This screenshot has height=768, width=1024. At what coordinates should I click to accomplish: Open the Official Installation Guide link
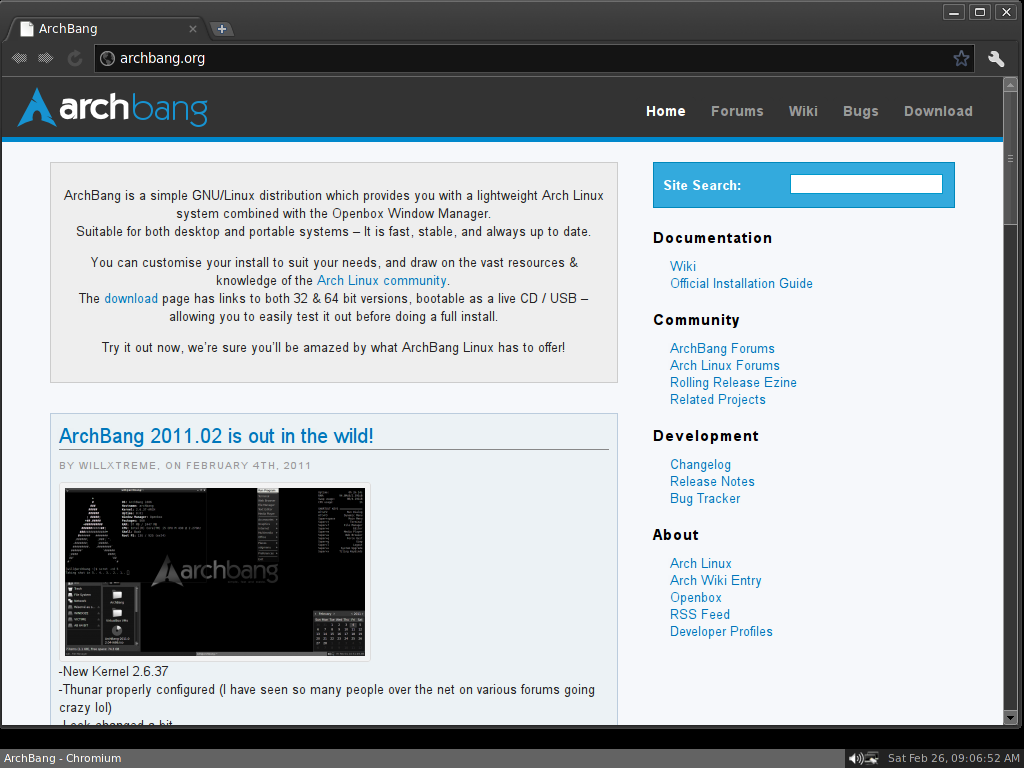741,283
